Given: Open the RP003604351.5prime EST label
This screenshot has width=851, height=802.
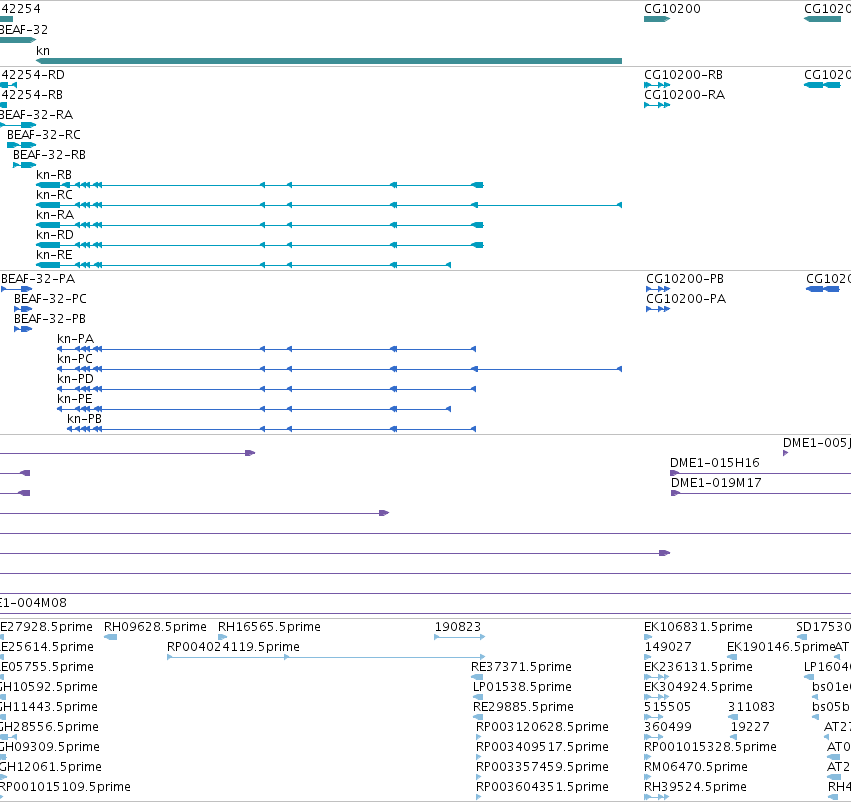Looking at the screenshot, I should pos(542,786).
